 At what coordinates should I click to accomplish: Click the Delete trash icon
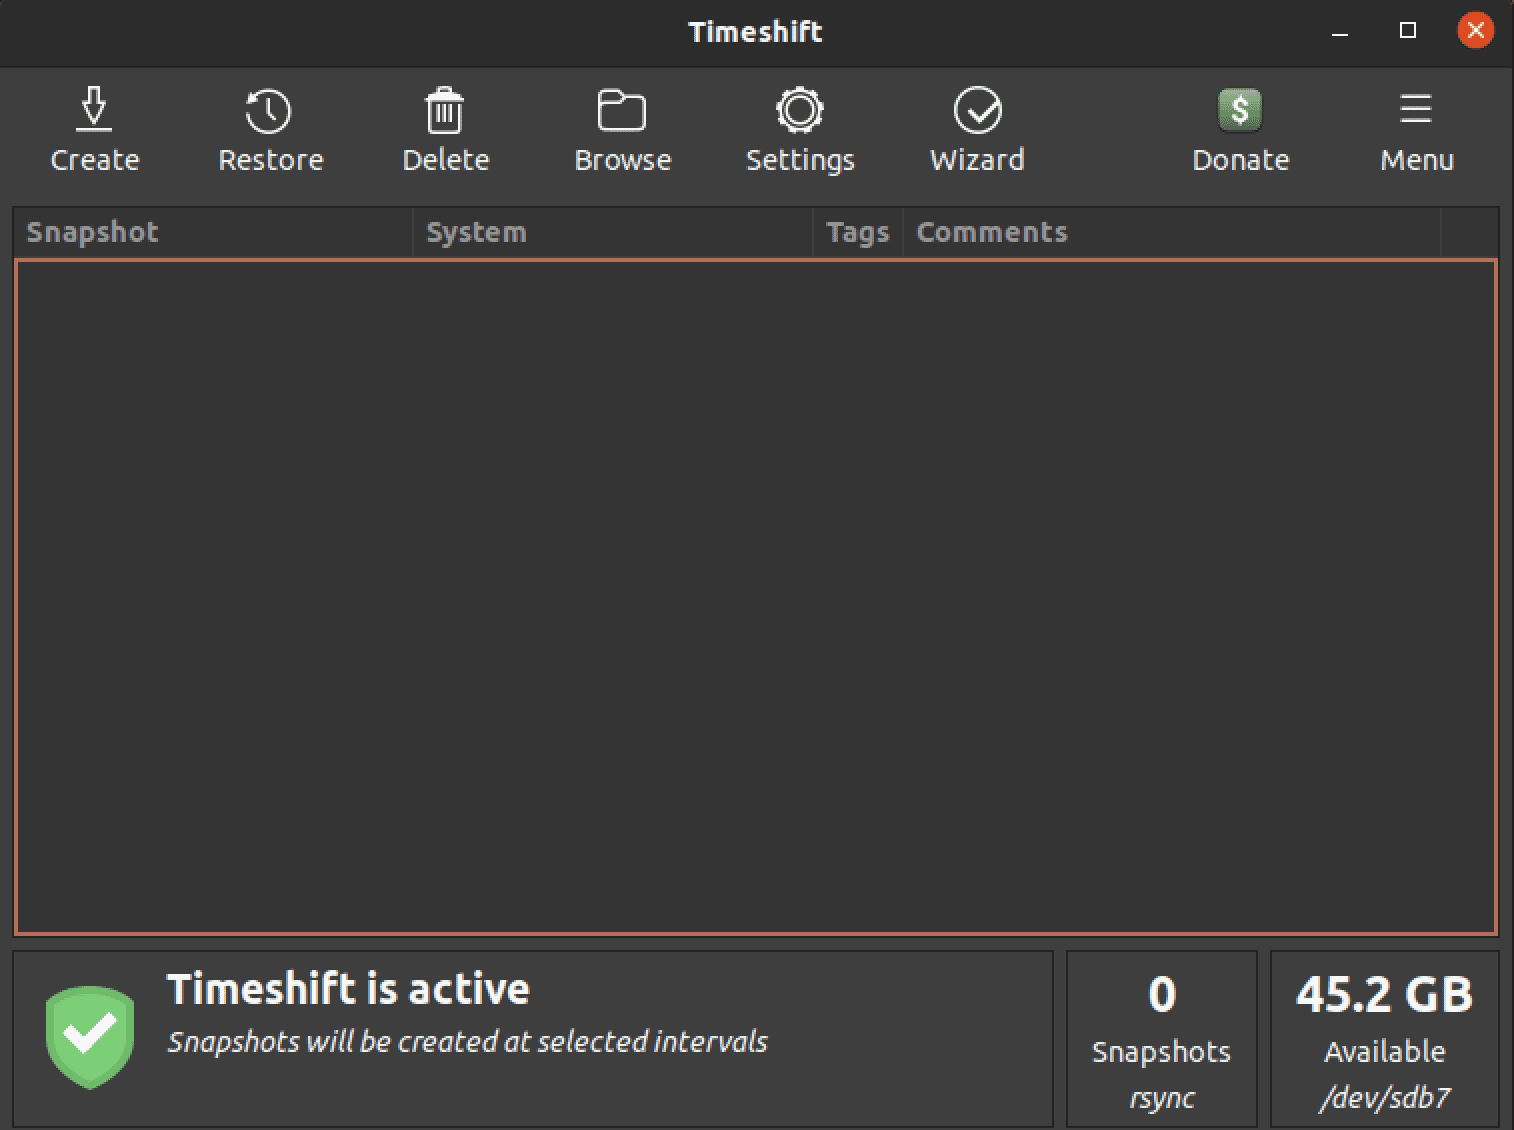click(445, 111)
